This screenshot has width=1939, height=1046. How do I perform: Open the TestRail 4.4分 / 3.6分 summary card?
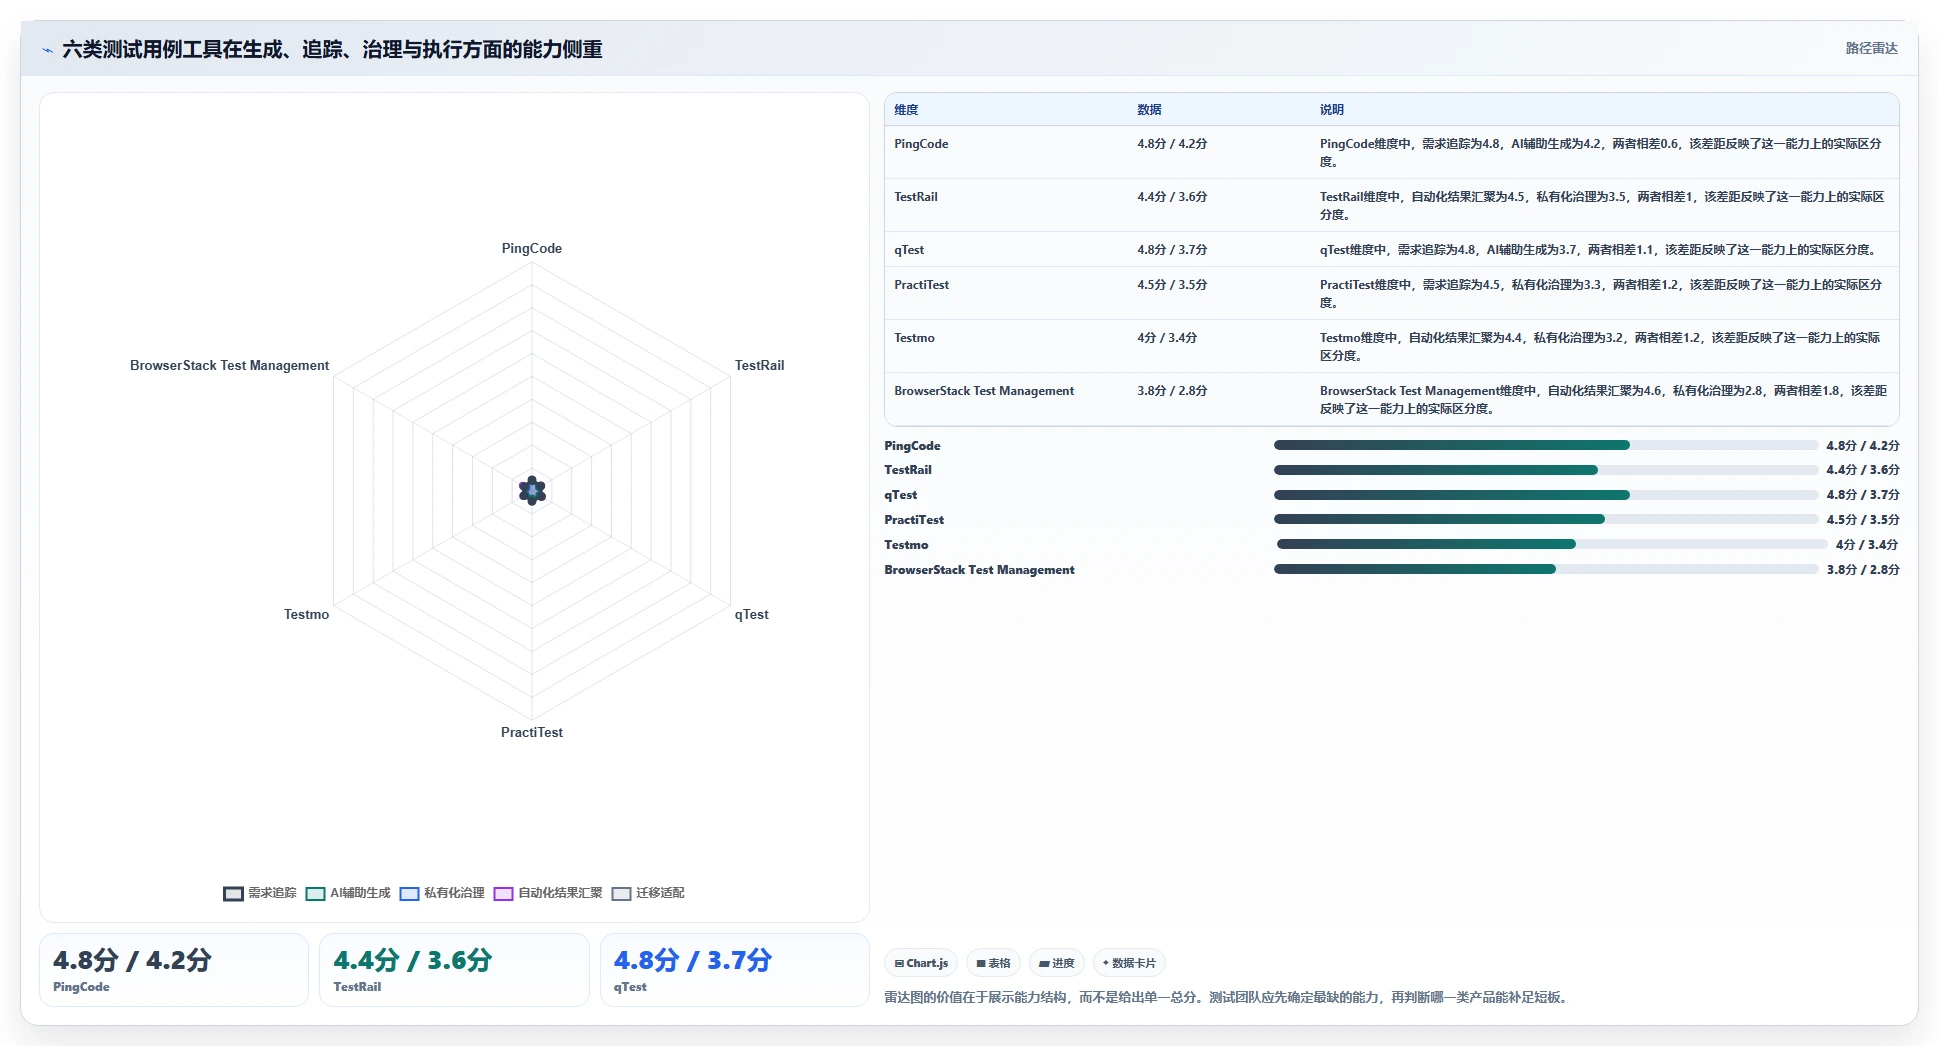(454, 970)
